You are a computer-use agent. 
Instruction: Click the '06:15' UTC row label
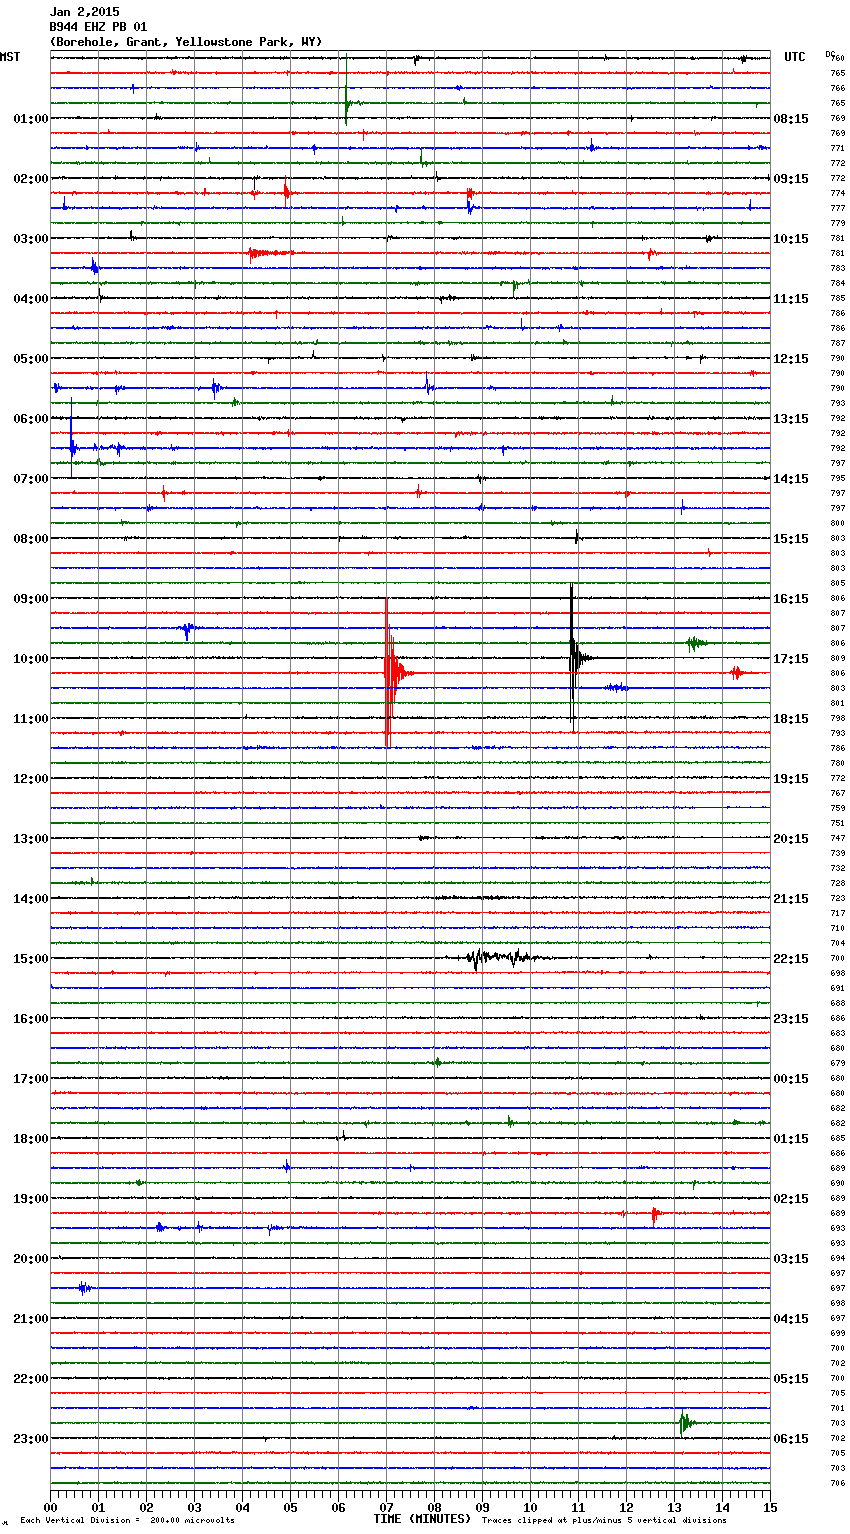tap(791, 1439)
